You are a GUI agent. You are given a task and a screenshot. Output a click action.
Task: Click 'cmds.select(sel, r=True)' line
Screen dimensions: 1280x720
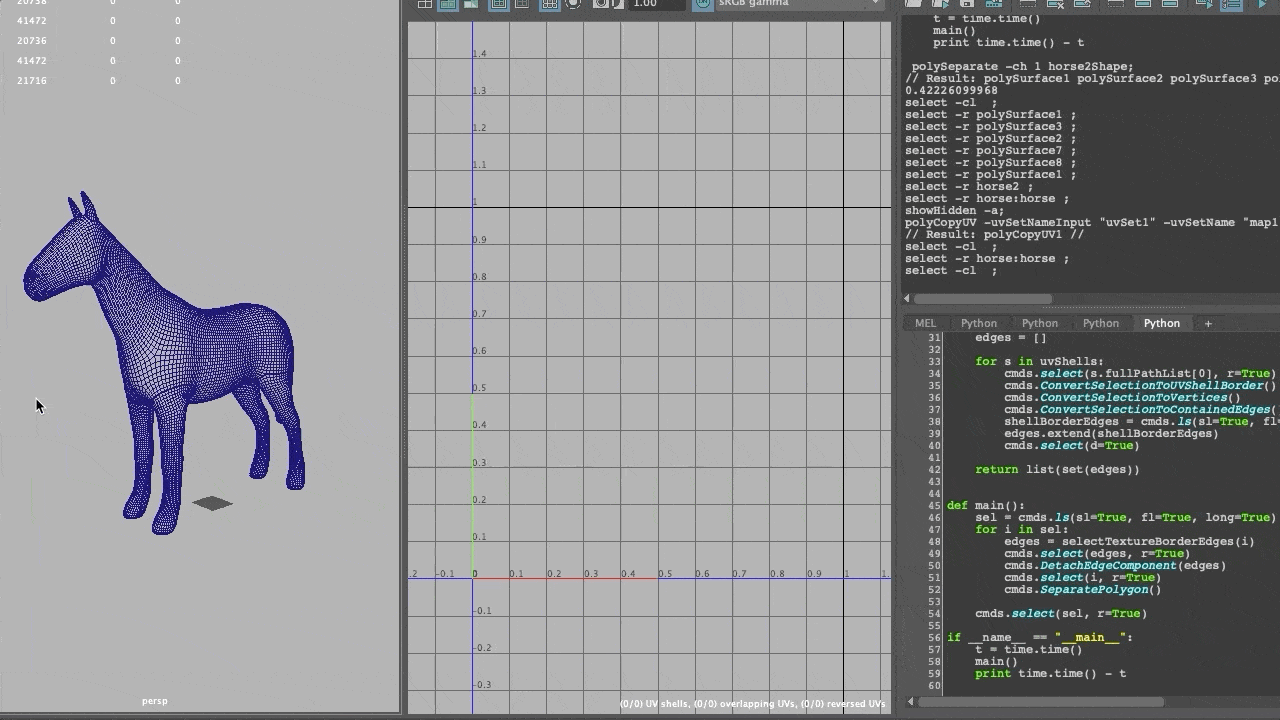coord(1061,613)
